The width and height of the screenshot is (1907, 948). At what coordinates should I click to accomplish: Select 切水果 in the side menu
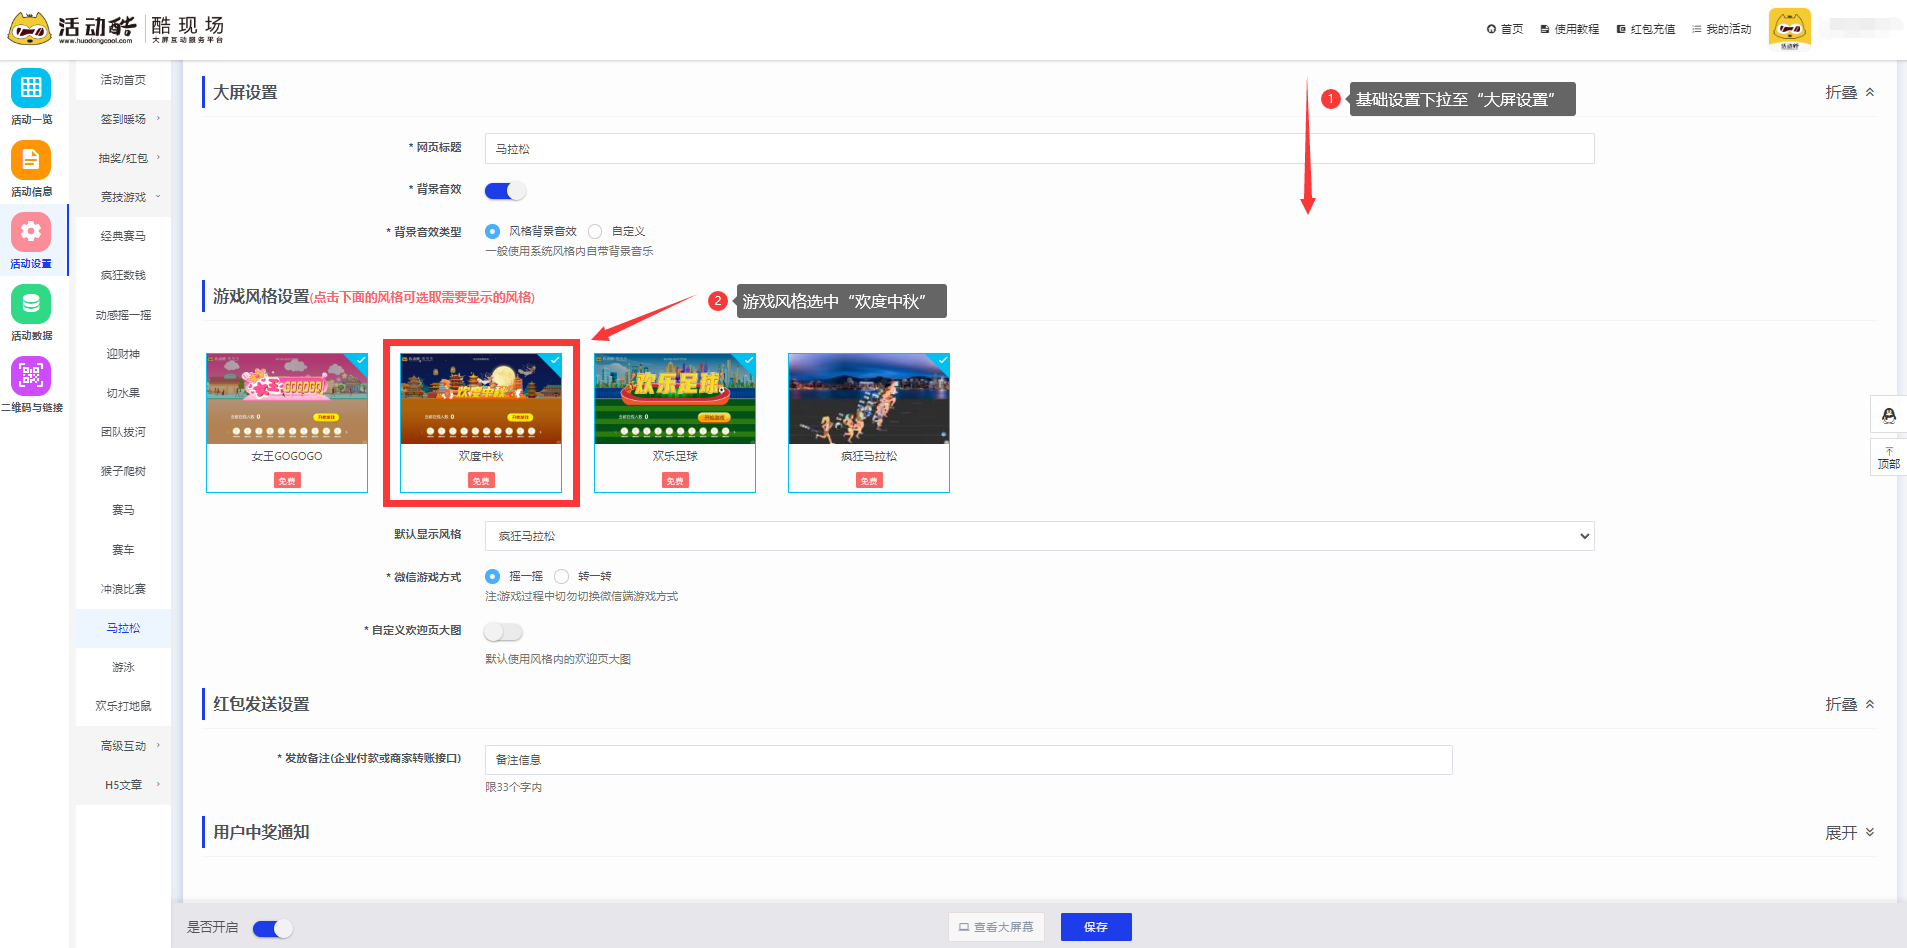123,393
